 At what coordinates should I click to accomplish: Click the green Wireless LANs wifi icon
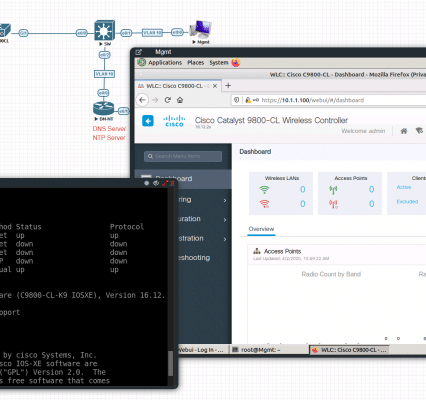click(264, 190)
